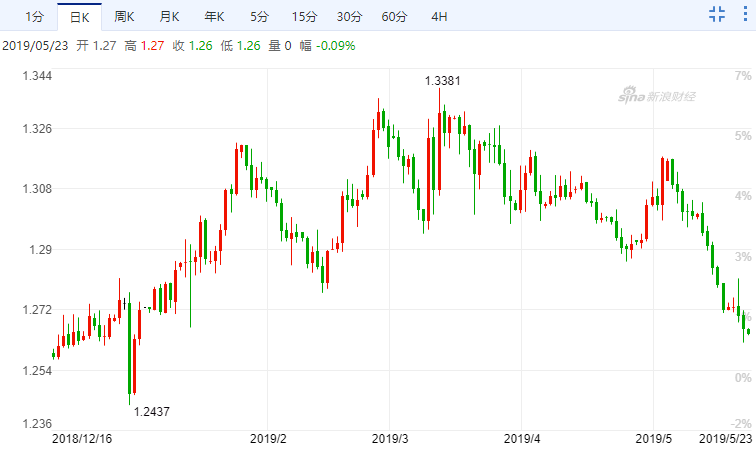Click the 2018/12/16 date axis label

tap(81, 438)
